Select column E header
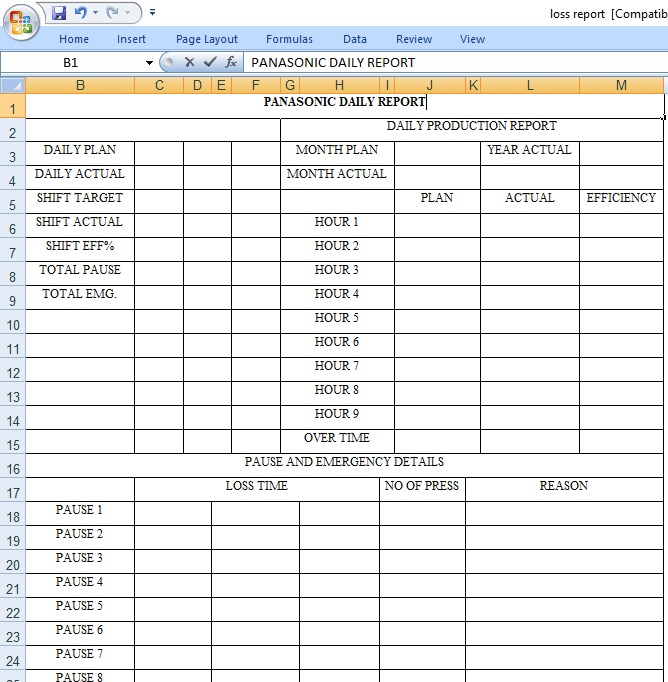Screen dimensions: 668x682 coord(221,85)
